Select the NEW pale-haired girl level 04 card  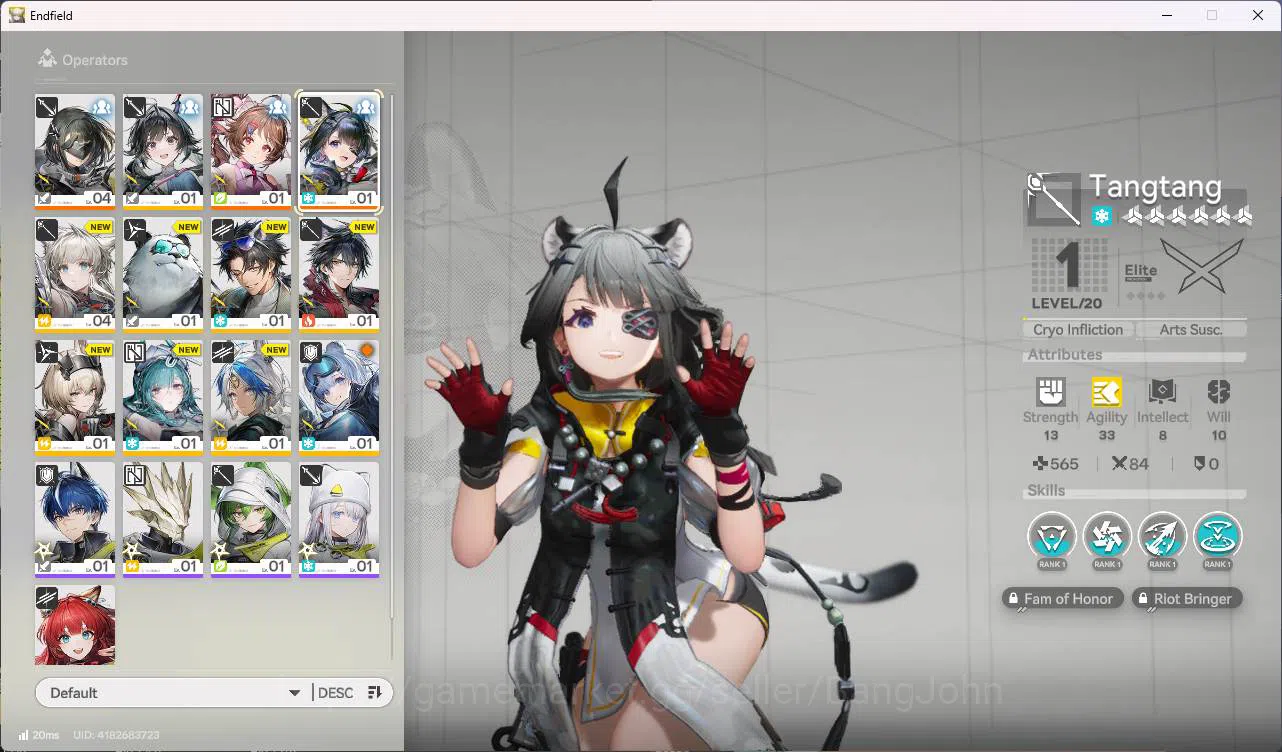coord(75,275)
